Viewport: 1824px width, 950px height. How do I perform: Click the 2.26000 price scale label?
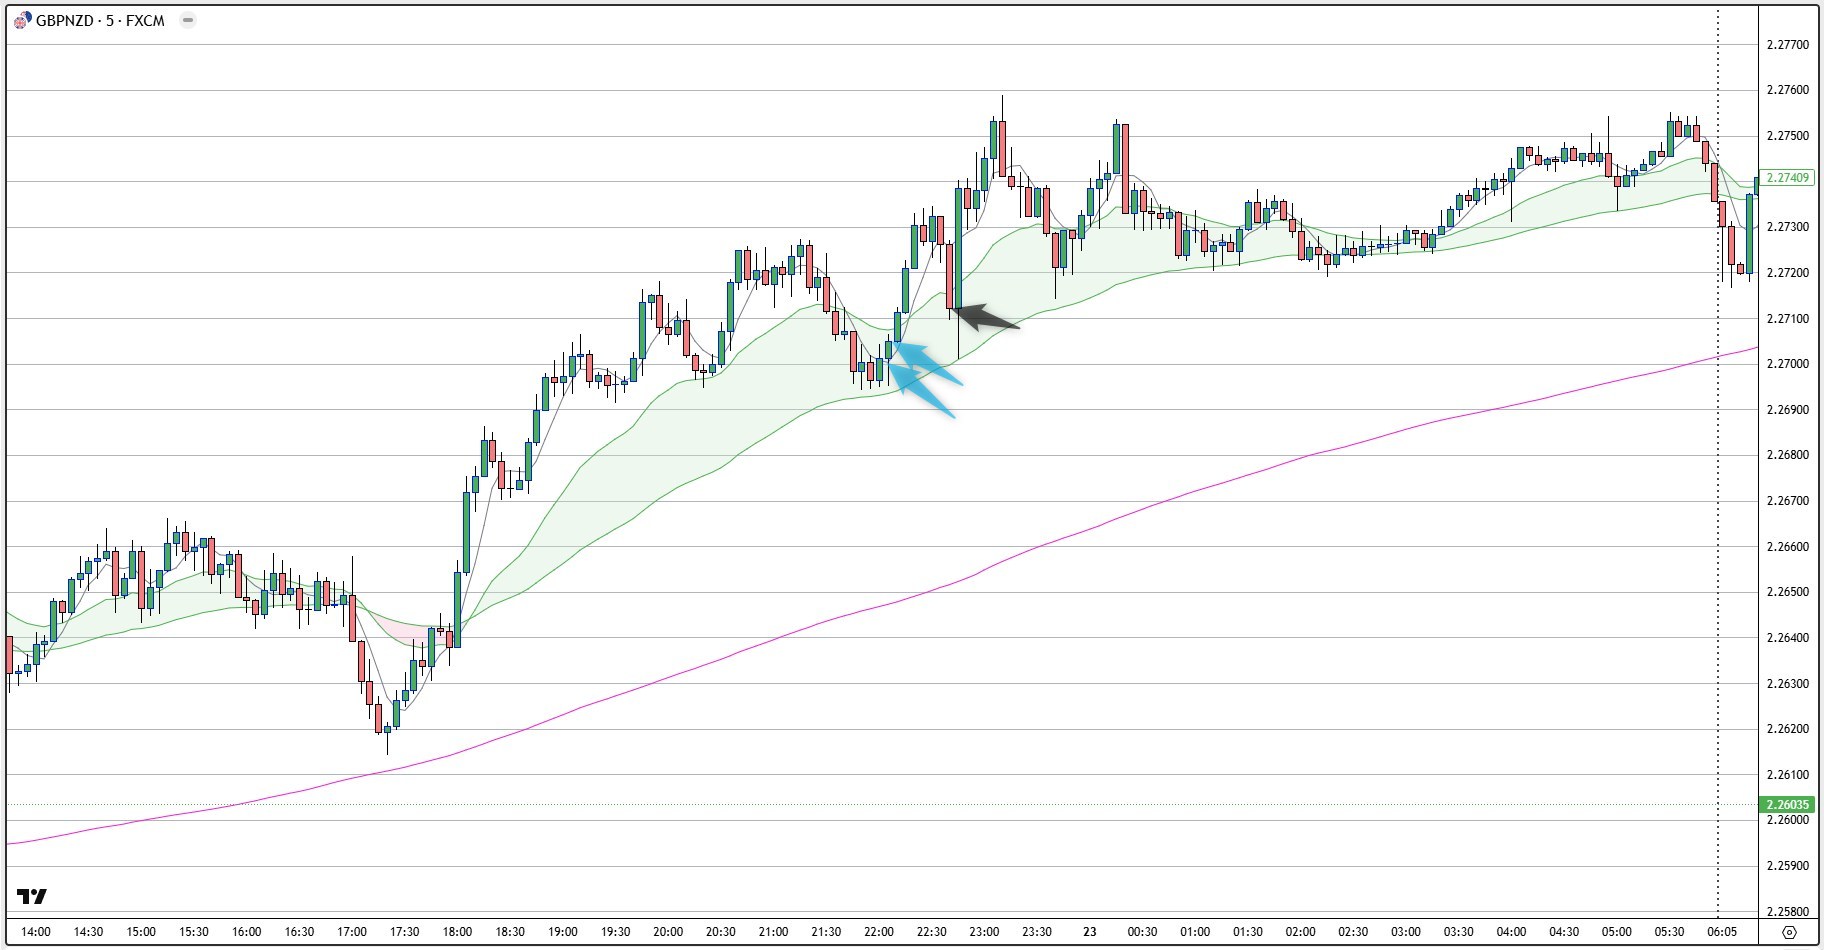(x=1787, y=820)
